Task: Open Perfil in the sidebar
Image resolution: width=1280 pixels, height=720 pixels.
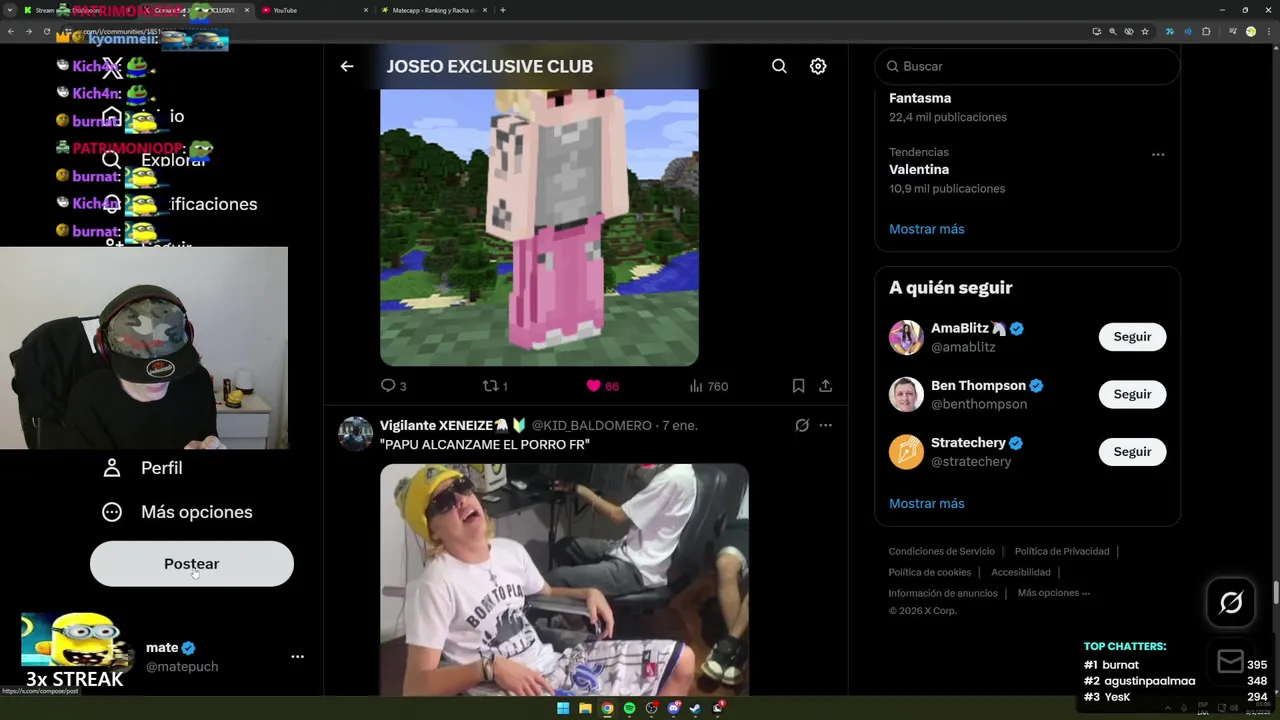Action: click(142, 468)
